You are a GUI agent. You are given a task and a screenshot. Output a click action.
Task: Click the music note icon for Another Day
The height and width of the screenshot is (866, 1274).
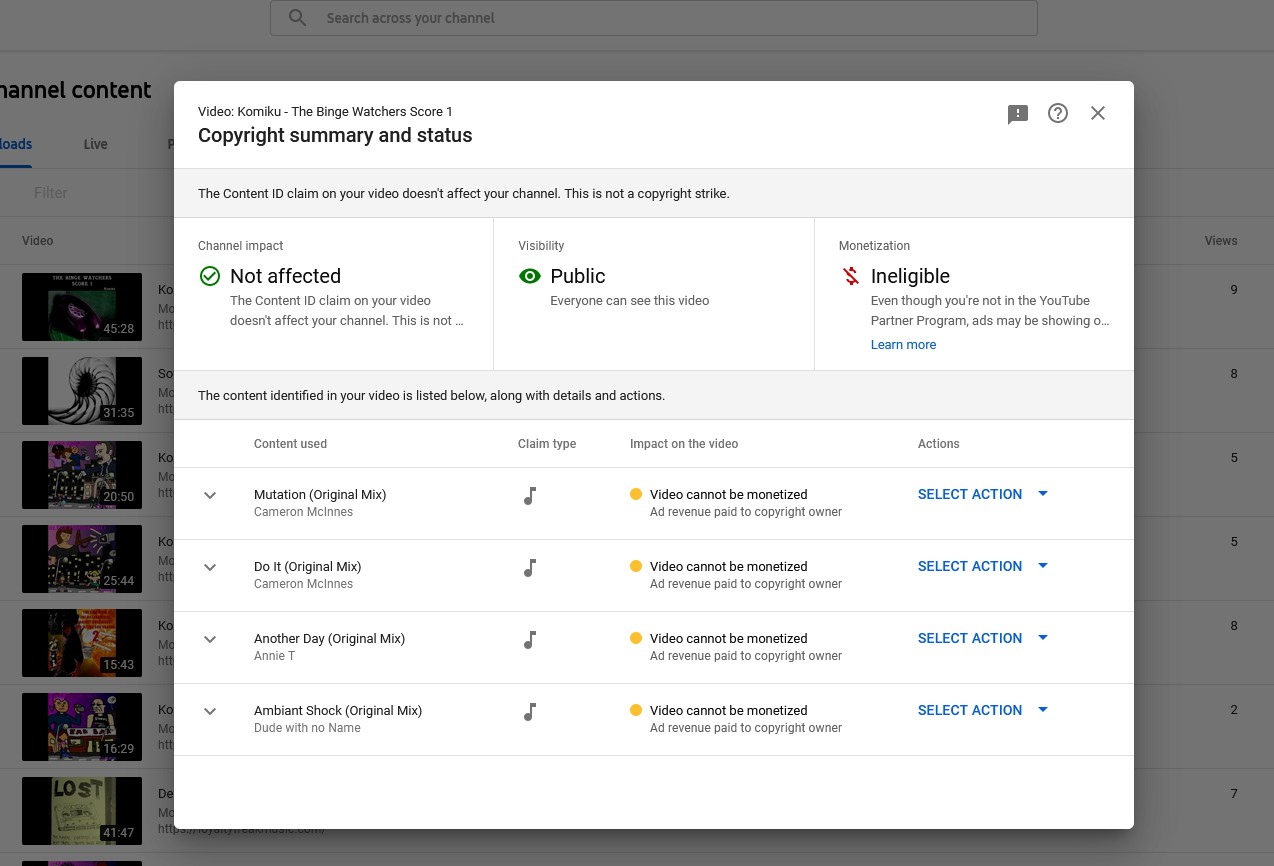530,639
